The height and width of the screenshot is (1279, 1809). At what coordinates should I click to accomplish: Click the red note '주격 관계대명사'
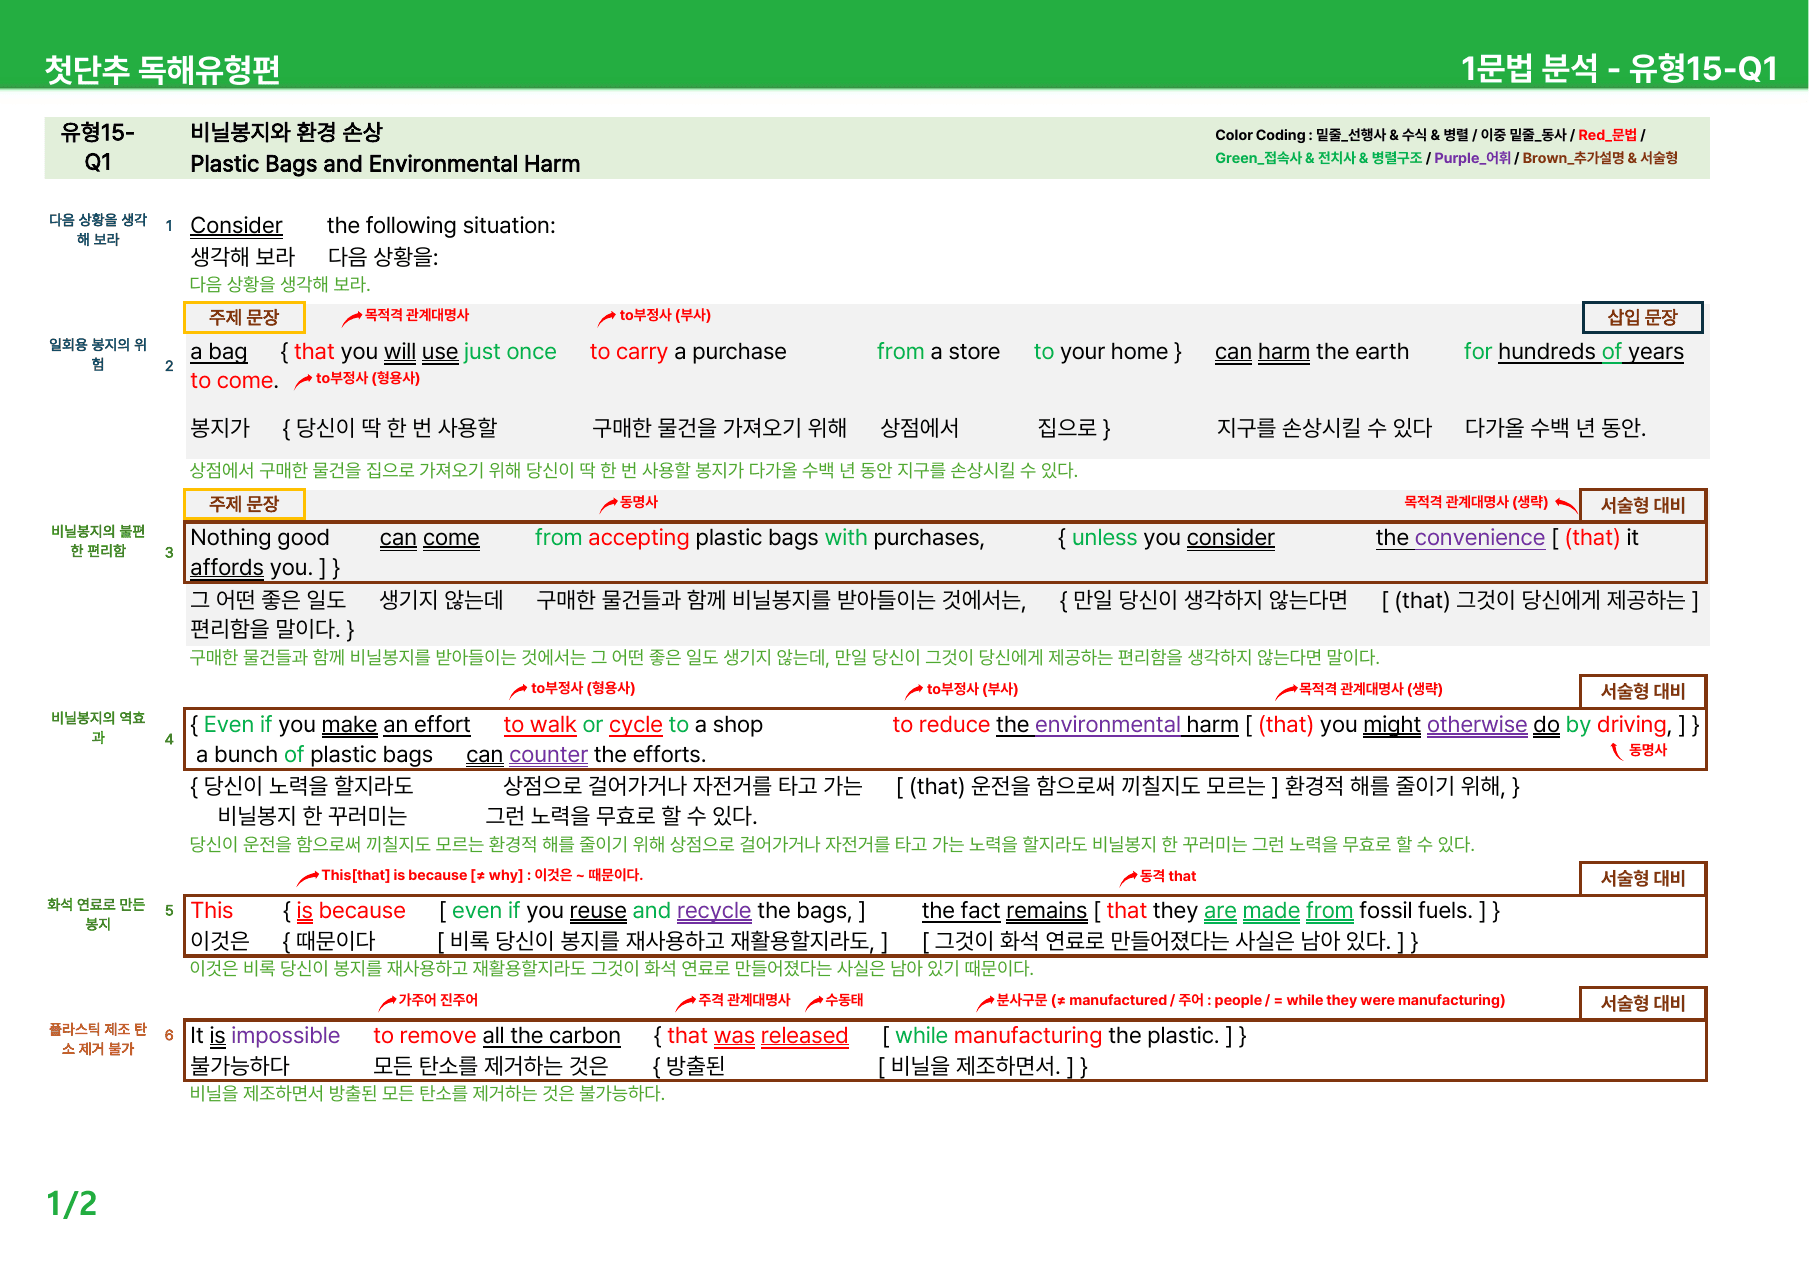[744, 1000]
